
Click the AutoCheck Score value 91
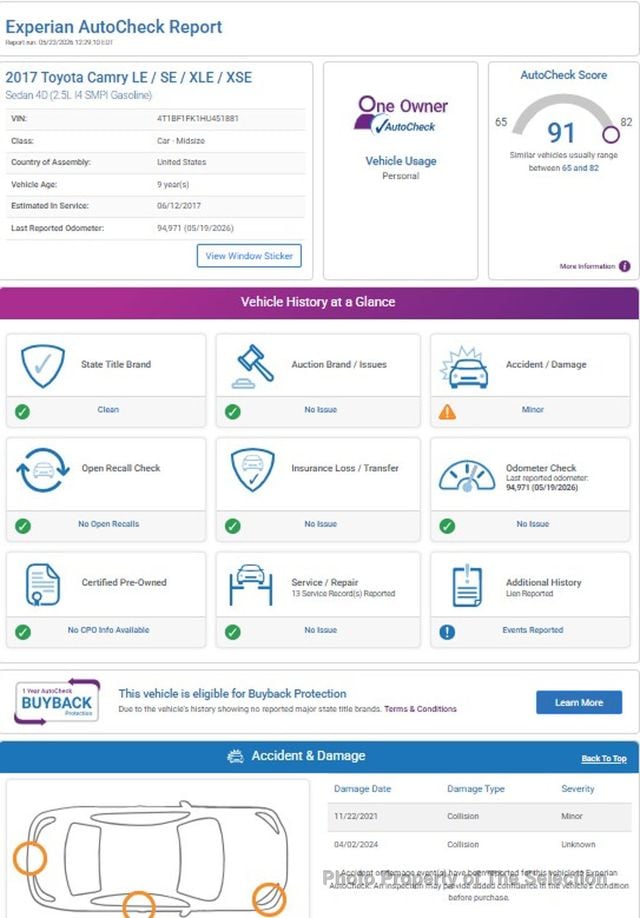[561, 133]
